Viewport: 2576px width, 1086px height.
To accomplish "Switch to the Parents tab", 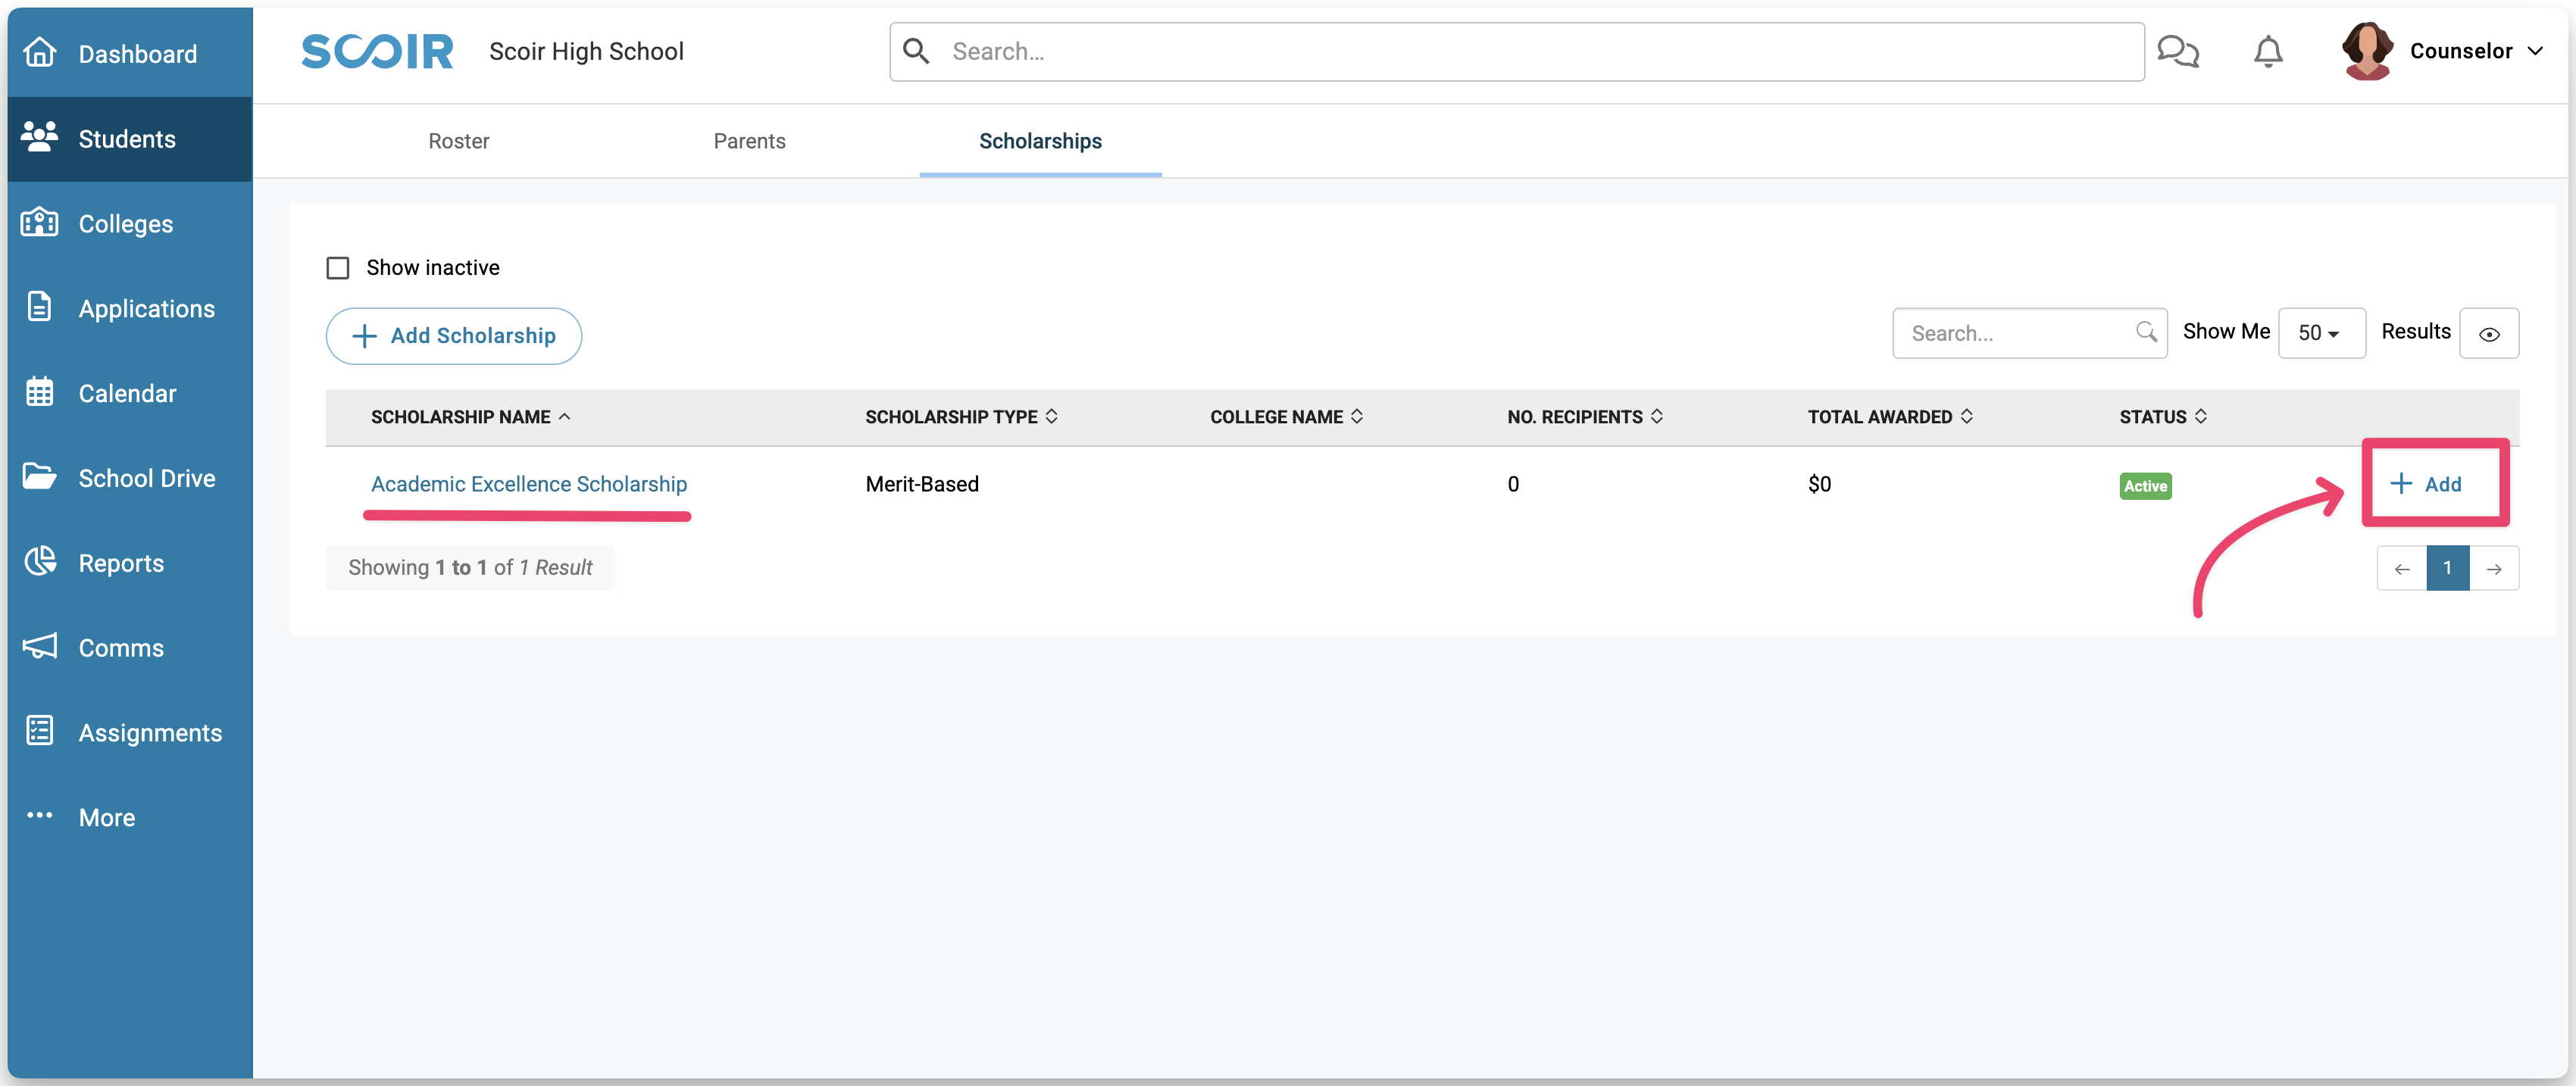I will pos(749,141).
